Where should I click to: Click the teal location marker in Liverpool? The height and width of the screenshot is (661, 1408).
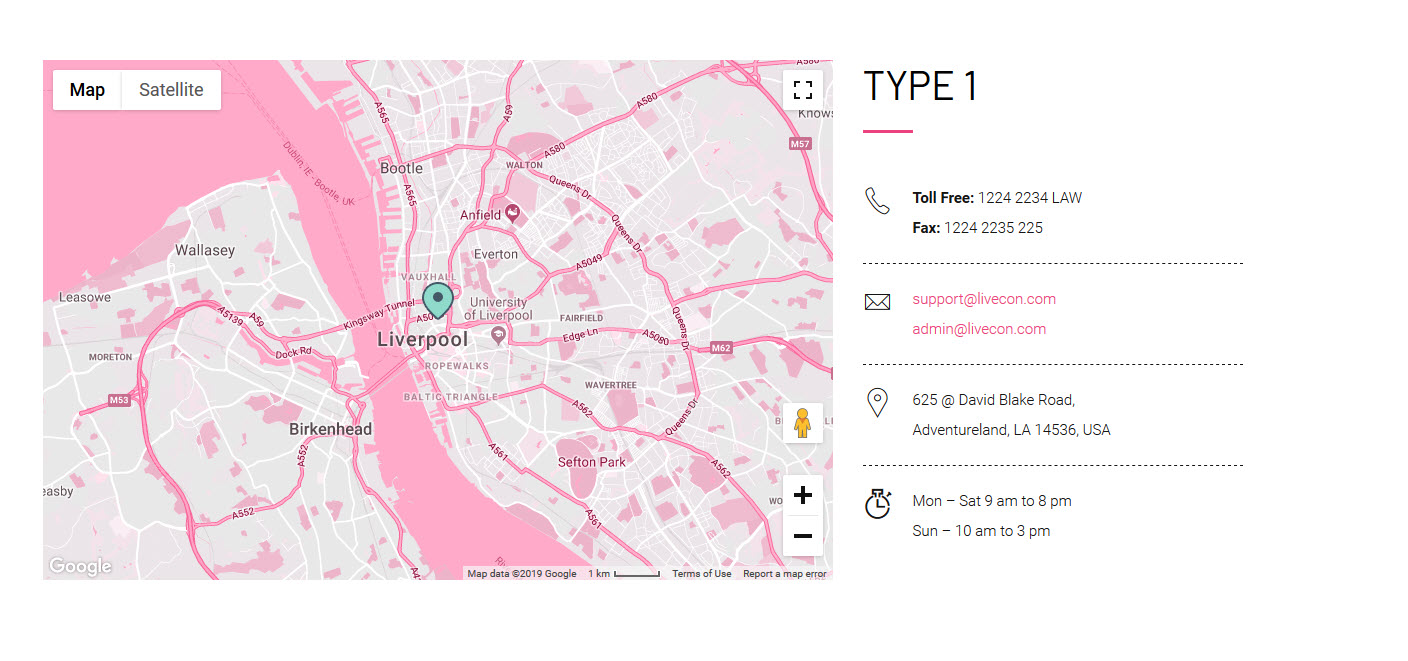click(437, 299)
